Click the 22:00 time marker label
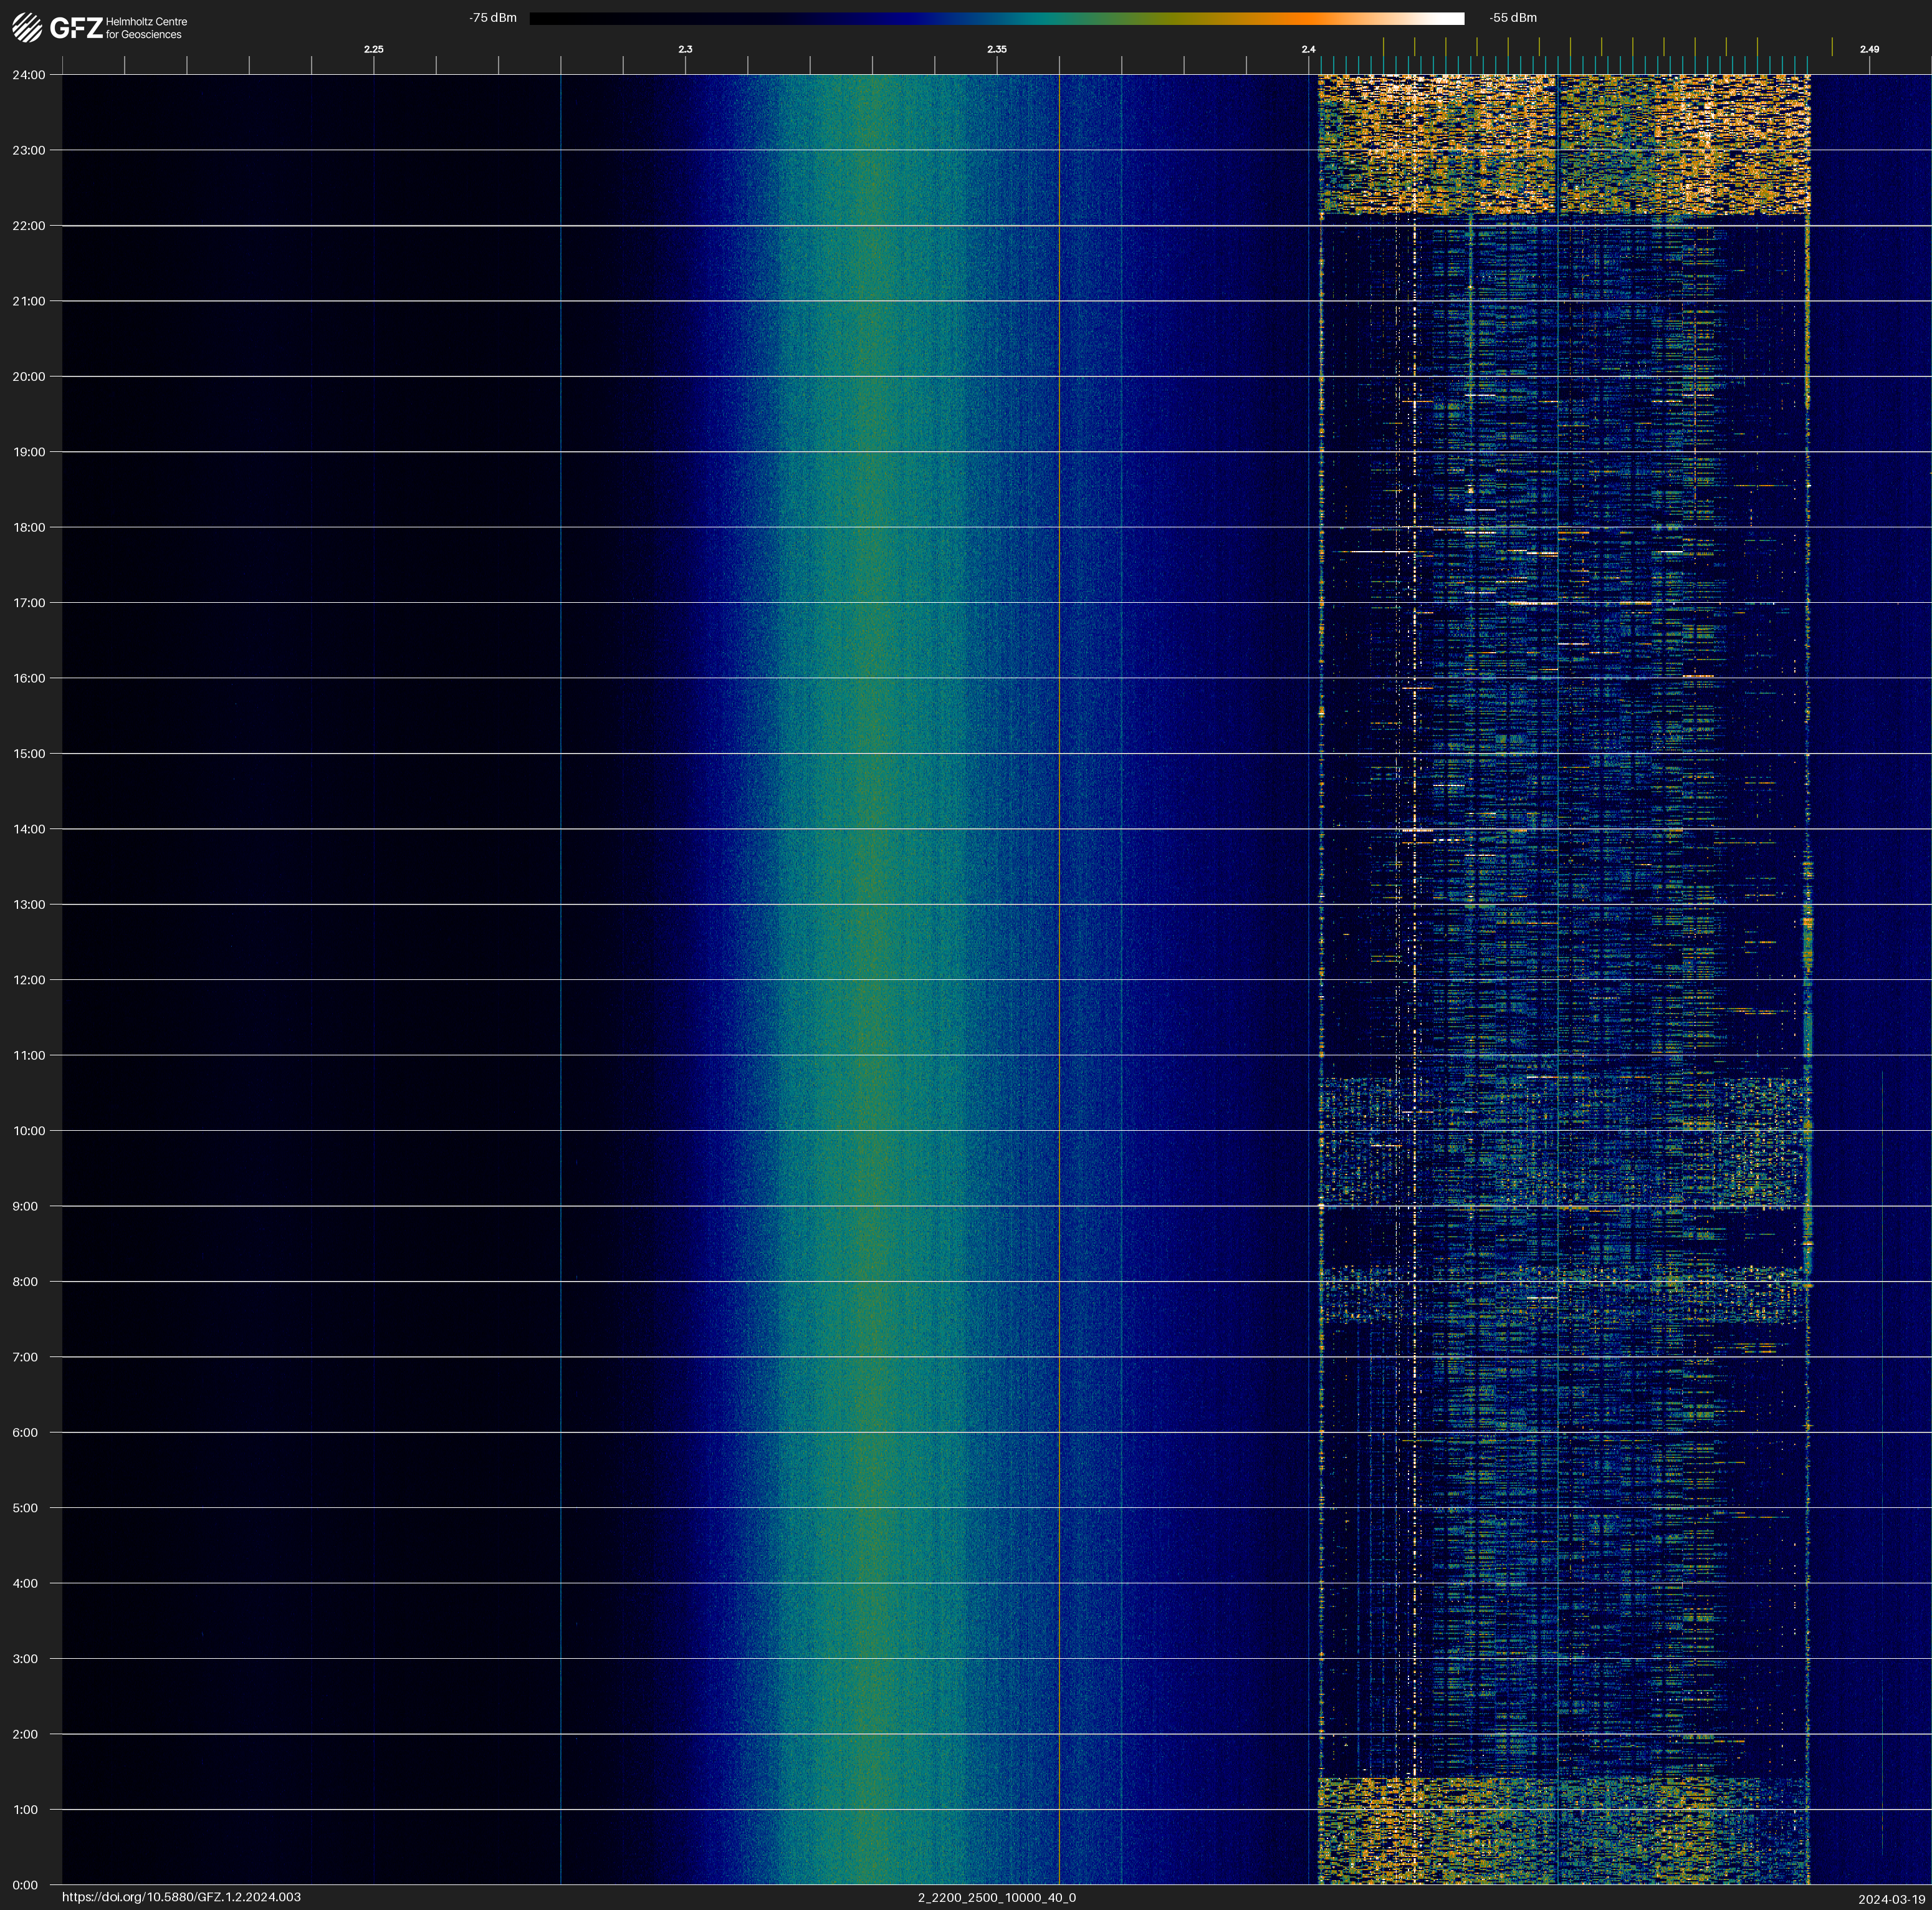 (x=28, y=226)
